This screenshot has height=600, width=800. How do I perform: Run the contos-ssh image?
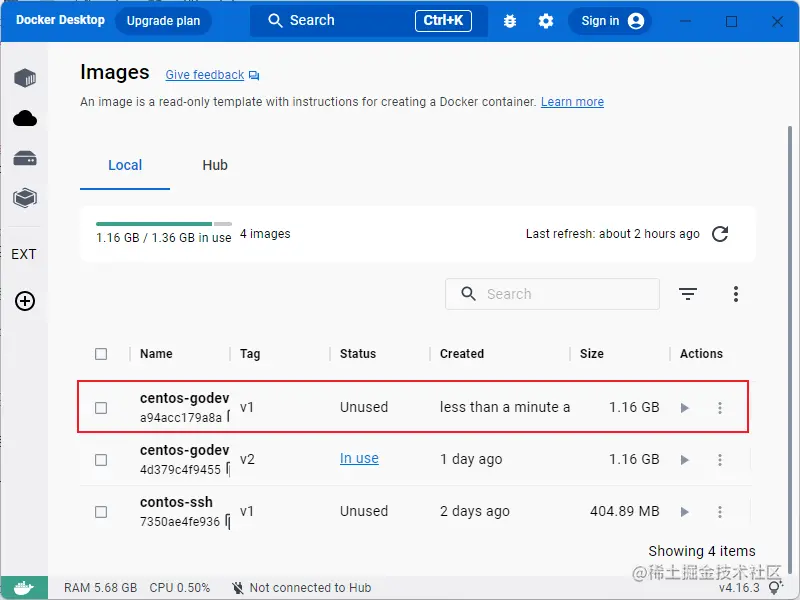point(685,512)
